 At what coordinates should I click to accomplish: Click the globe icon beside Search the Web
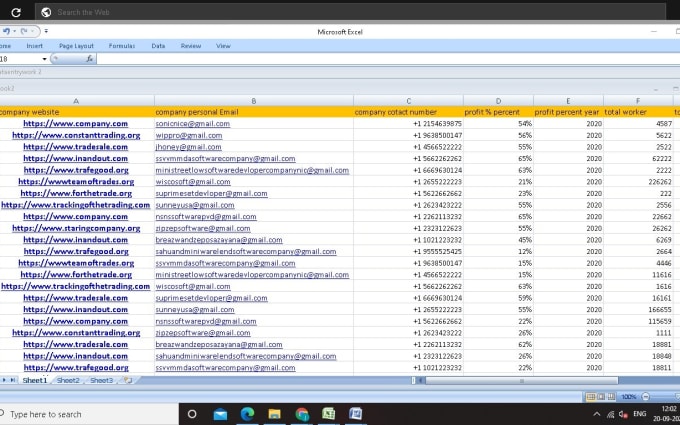[46, 13]
